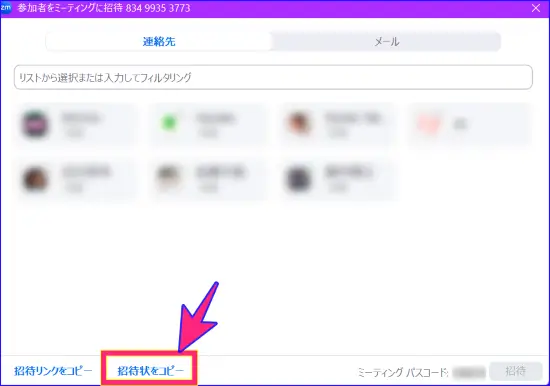Switch to the 連絡先 tab
This screenshot has width=550, height=386.
tap(159, 42)
